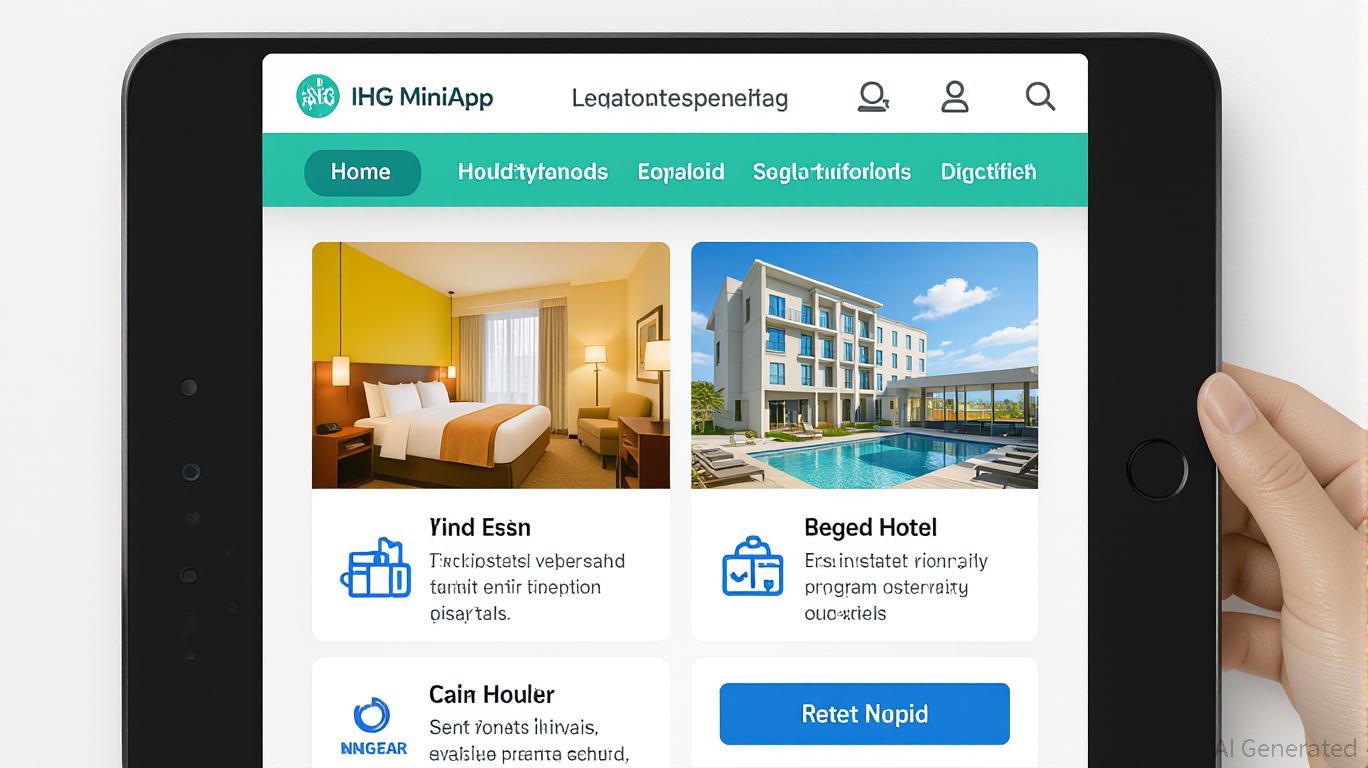The width and height of the screenshot is (1368, 768).
Task: Select the Digctifieh tab
Action: click(x=989, y=172)
